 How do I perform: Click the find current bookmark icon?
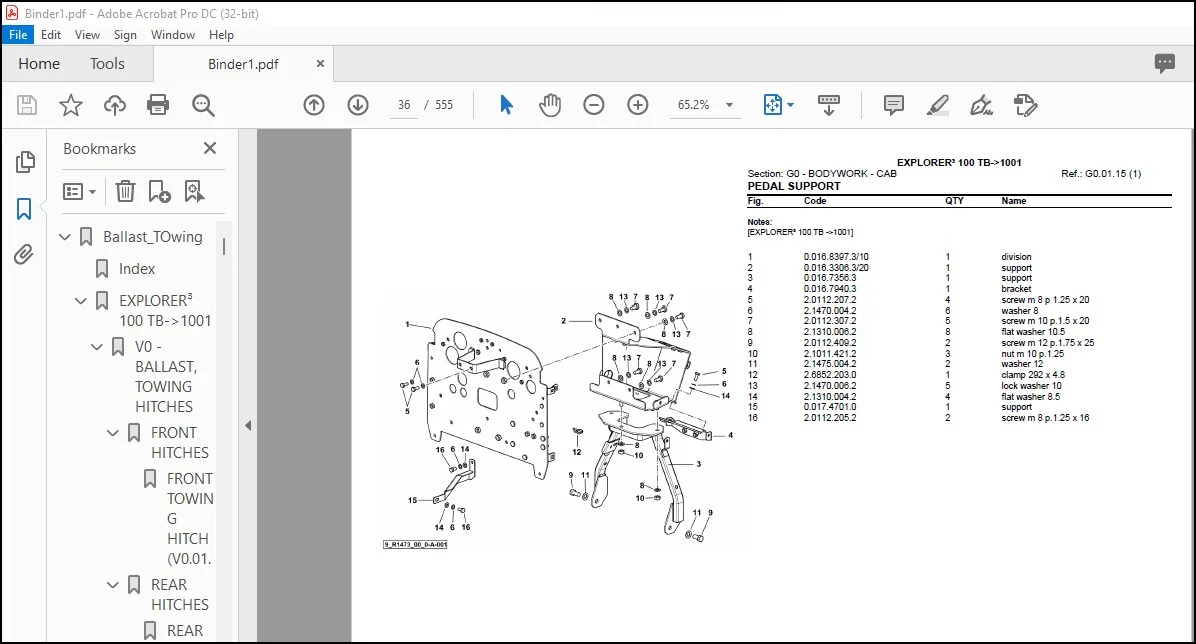[194, 192]
